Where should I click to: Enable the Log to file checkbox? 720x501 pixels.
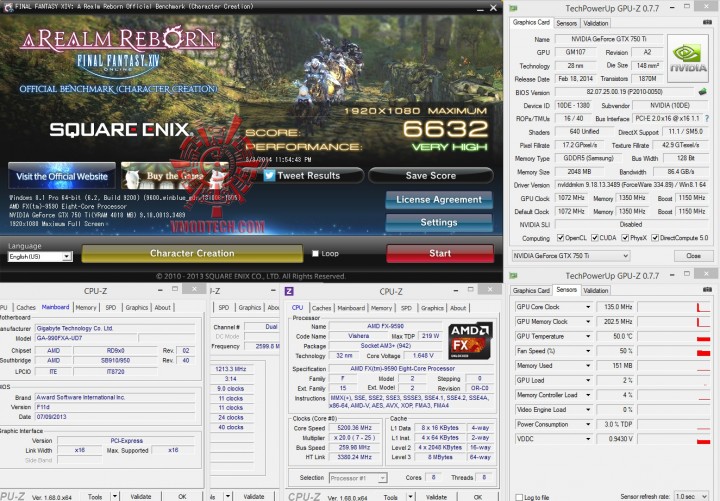tap(519, 497)
